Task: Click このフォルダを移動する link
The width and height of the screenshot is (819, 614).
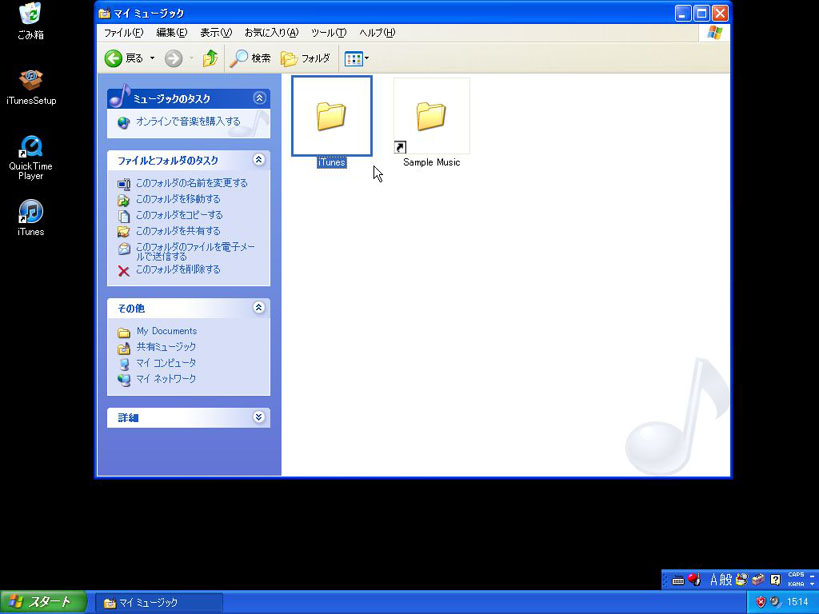Action: (178, 199)
